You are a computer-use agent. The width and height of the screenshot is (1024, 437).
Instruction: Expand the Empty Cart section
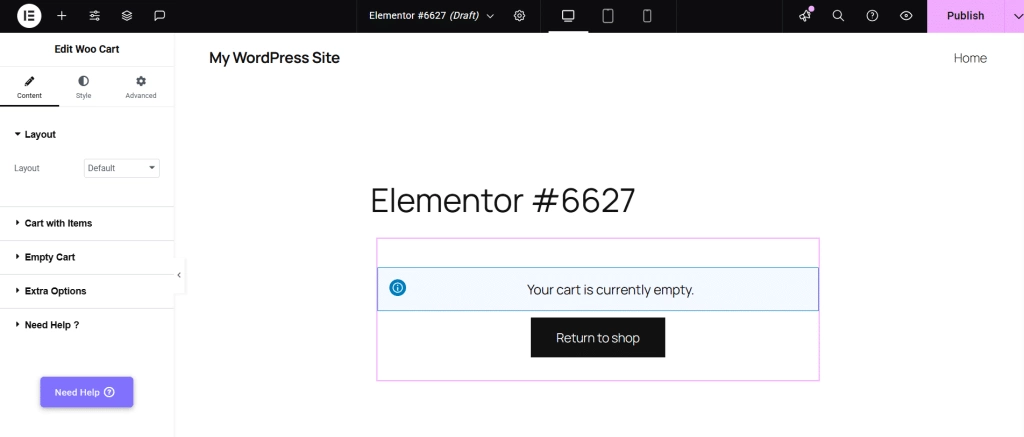(50, 257)
